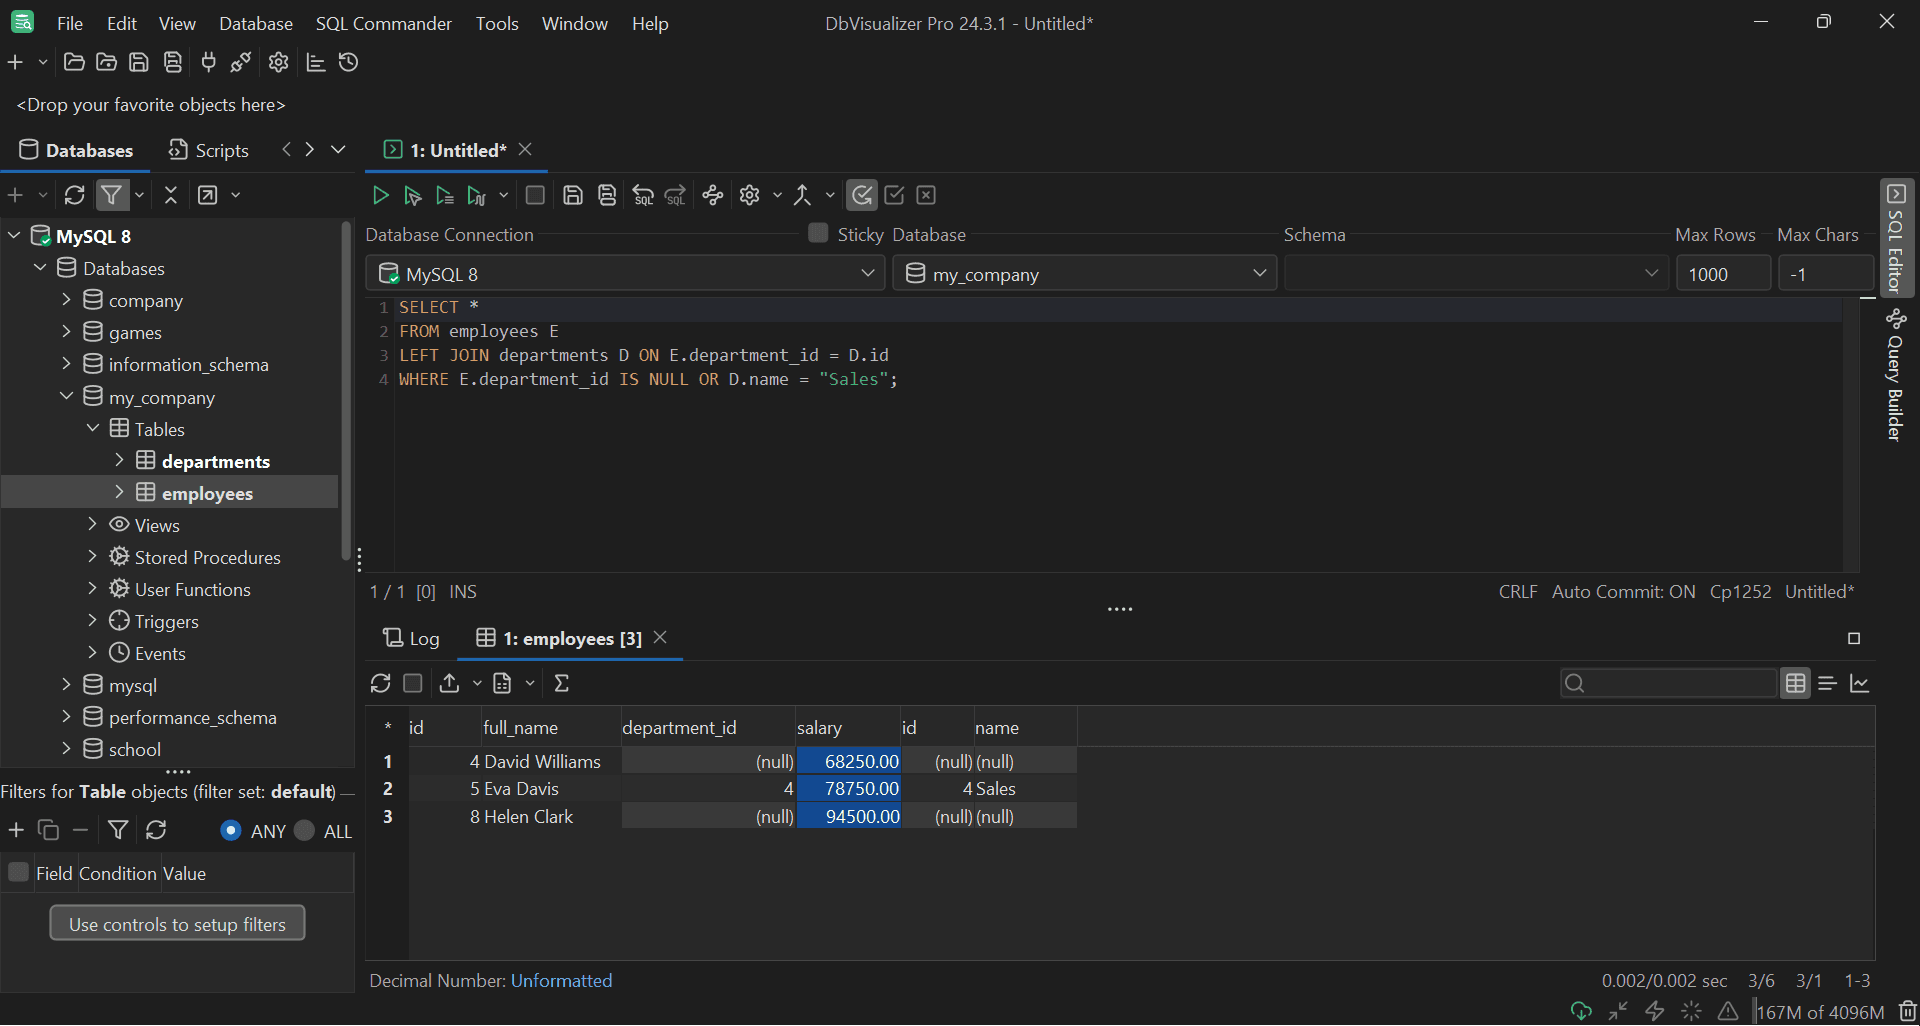
Task: Select the Undo SQL icon
Action: point(643,195)
